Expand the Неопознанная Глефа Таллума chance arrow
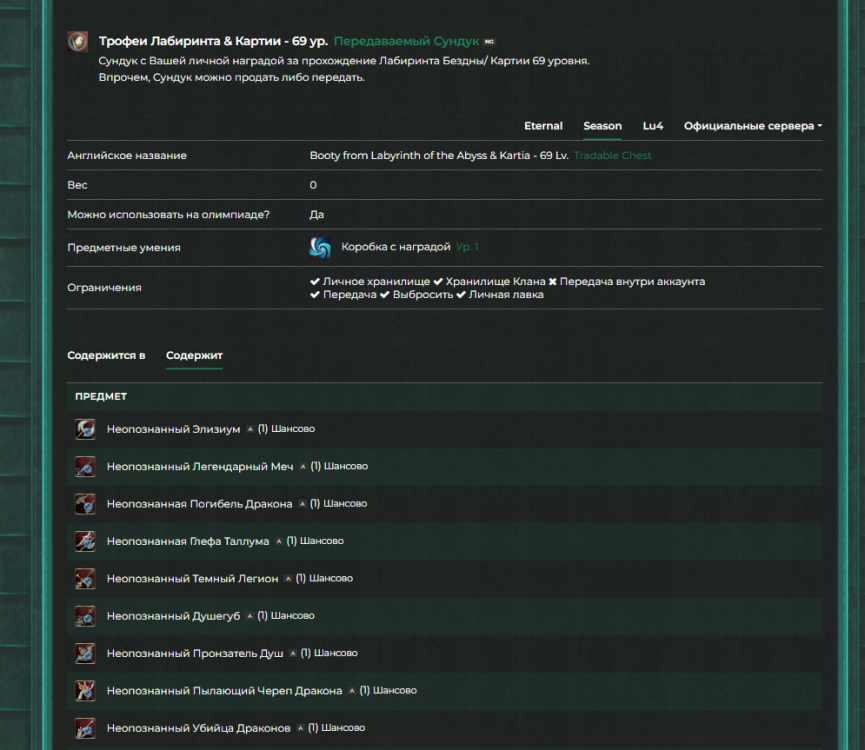 [281, 540]
